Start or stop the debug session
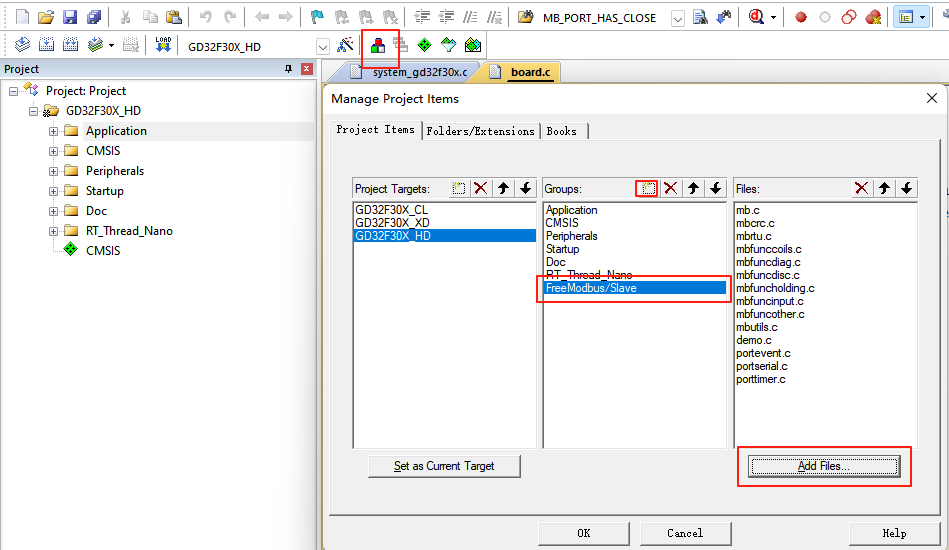The height and width of the screenshot is (550, 949). click(756, 17)
